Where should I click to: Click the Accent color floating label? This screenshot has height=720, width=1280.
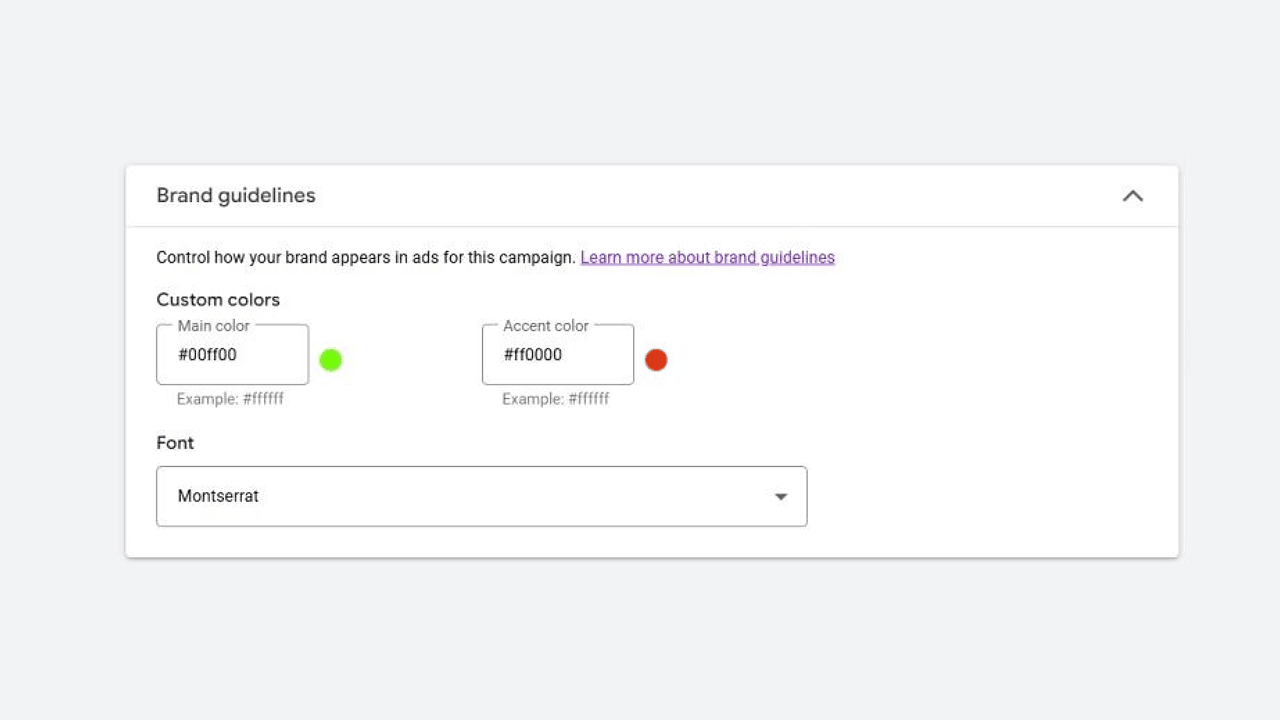pyautogui.click(x=546, y=326)
